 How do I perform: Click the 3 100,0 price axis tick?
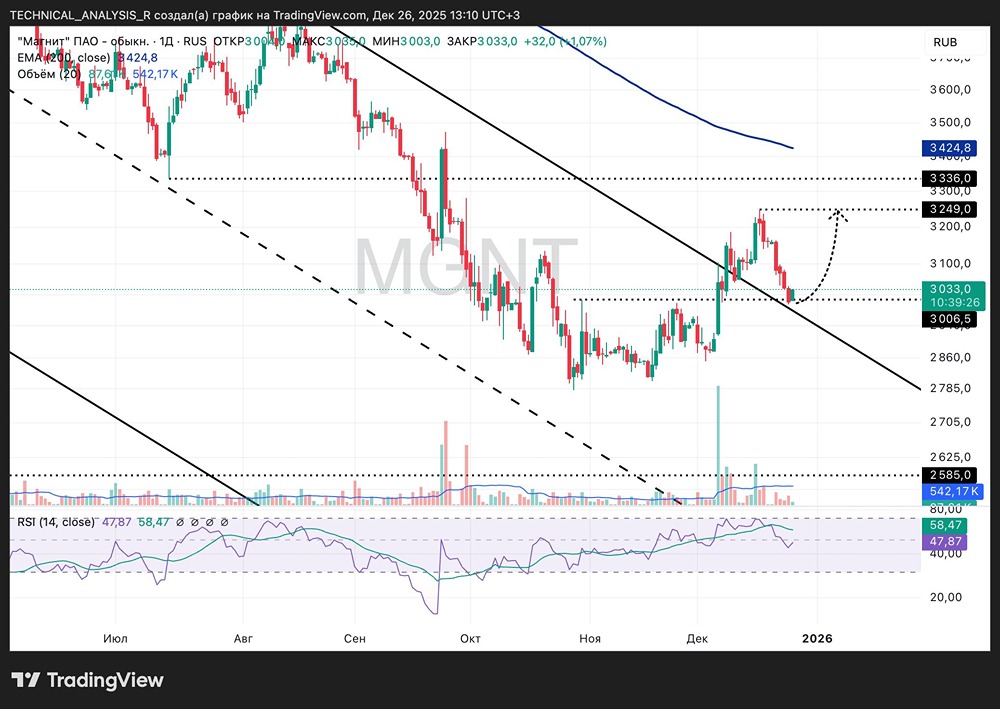pos(950,263)
